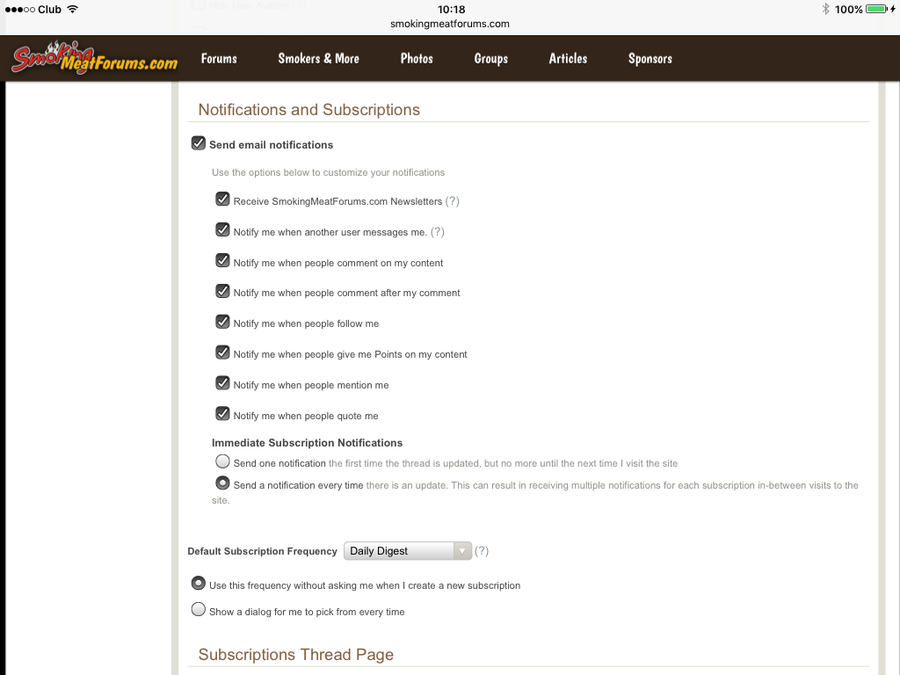900x675 pixels.
Task: Click the SmokingMeatForums.com logo
Action: point(95,59)
